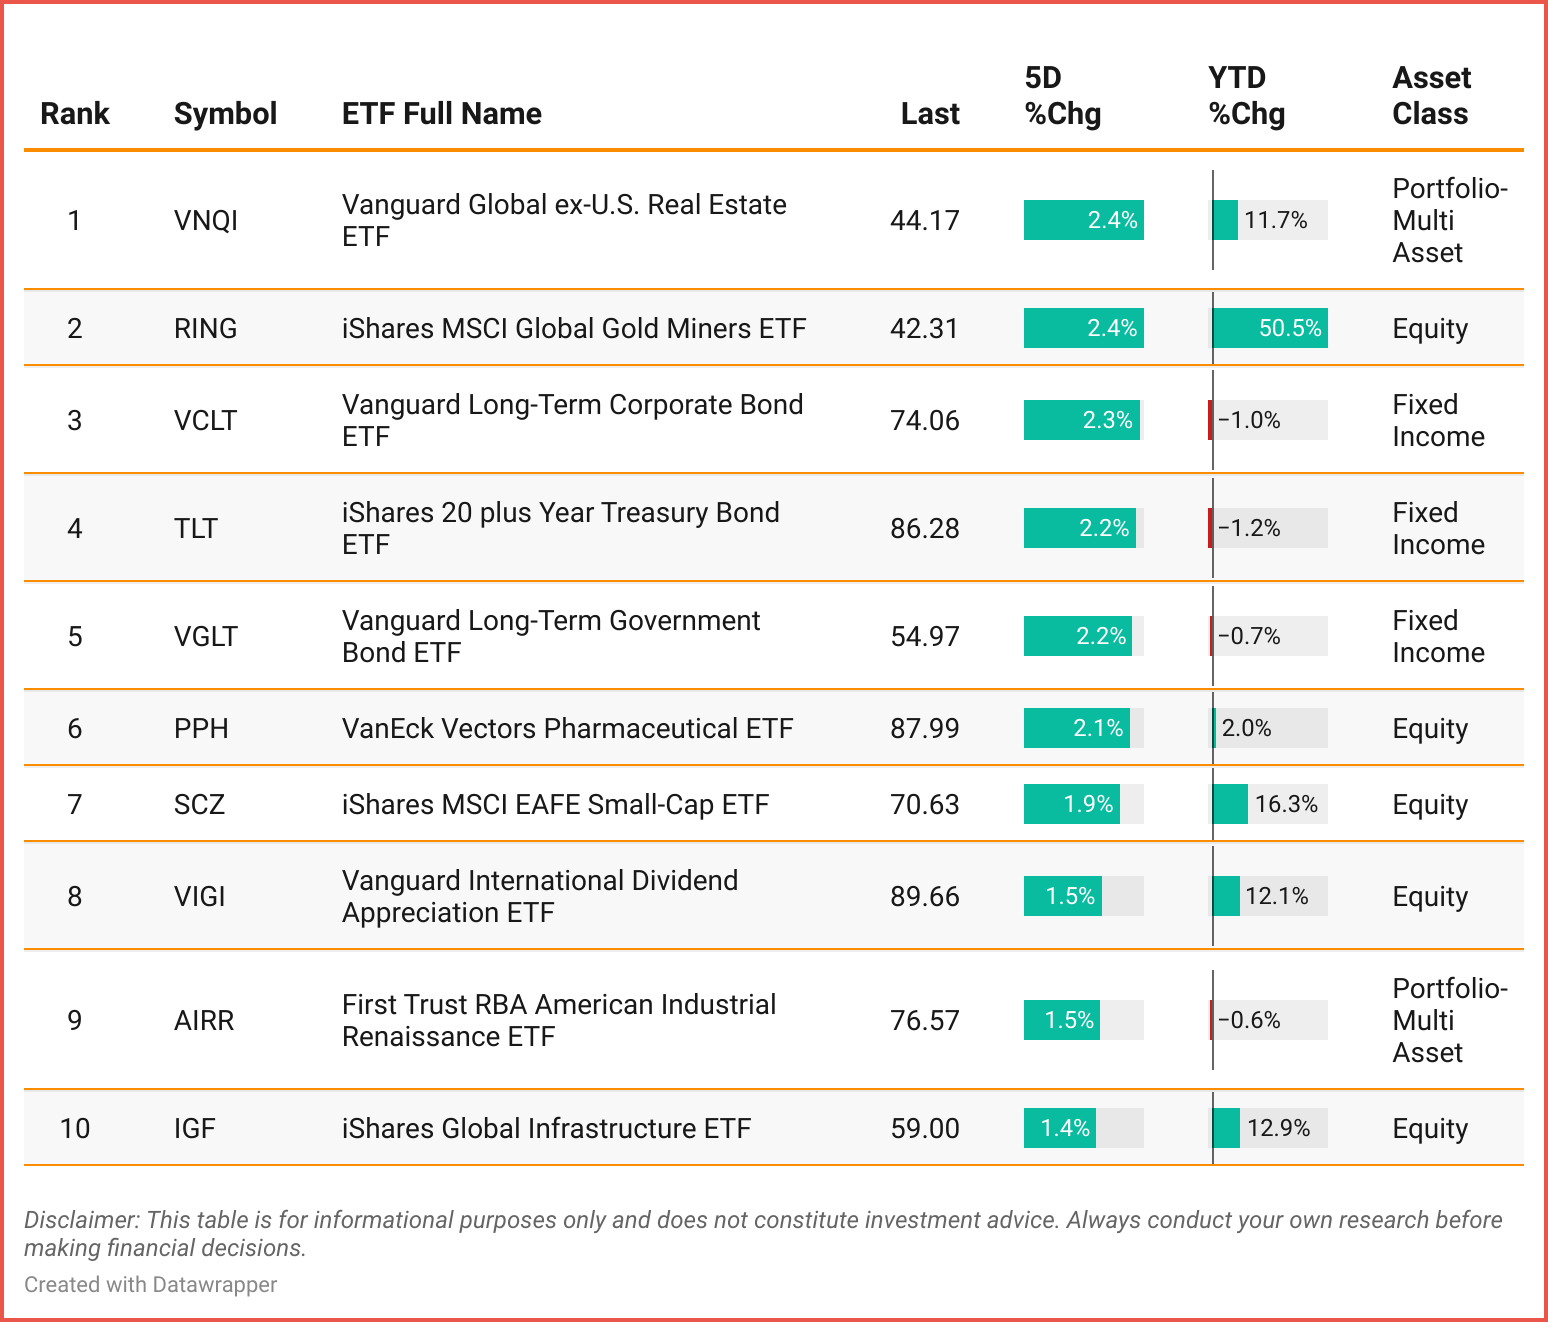Click TLT's negative 1.2% YTD bar

click(x=1211, y=528)
